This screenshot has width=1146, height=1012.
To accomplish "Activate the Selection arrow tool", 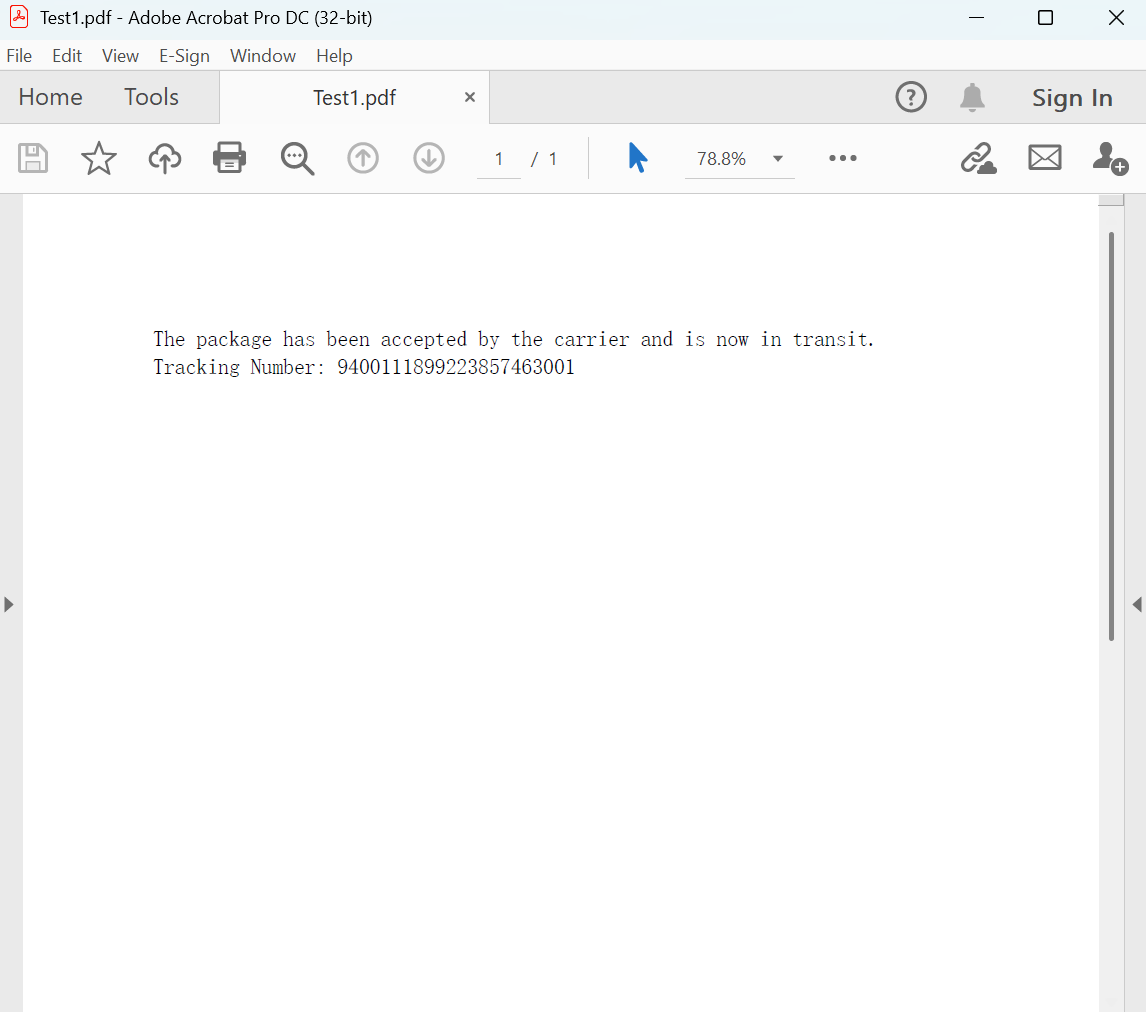I will (637, 158).
